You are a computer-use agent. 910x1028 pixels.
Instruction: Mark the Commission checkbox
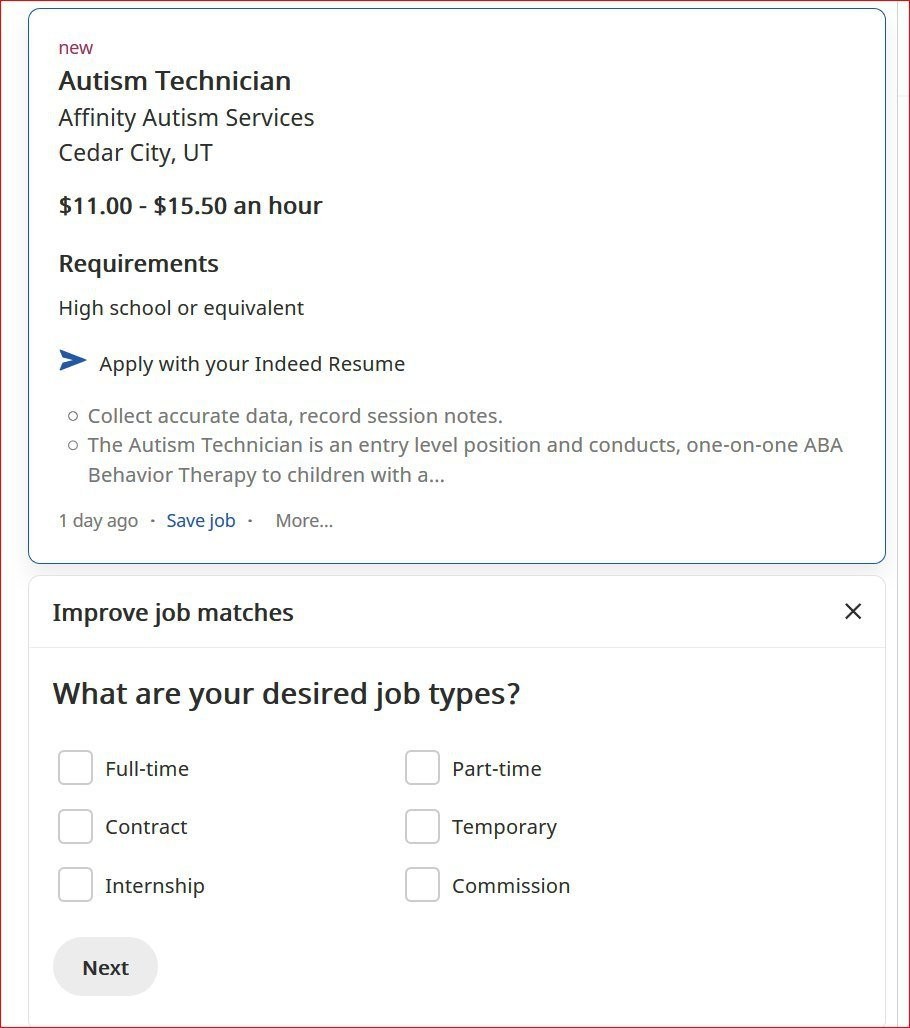tap(422, 884)
